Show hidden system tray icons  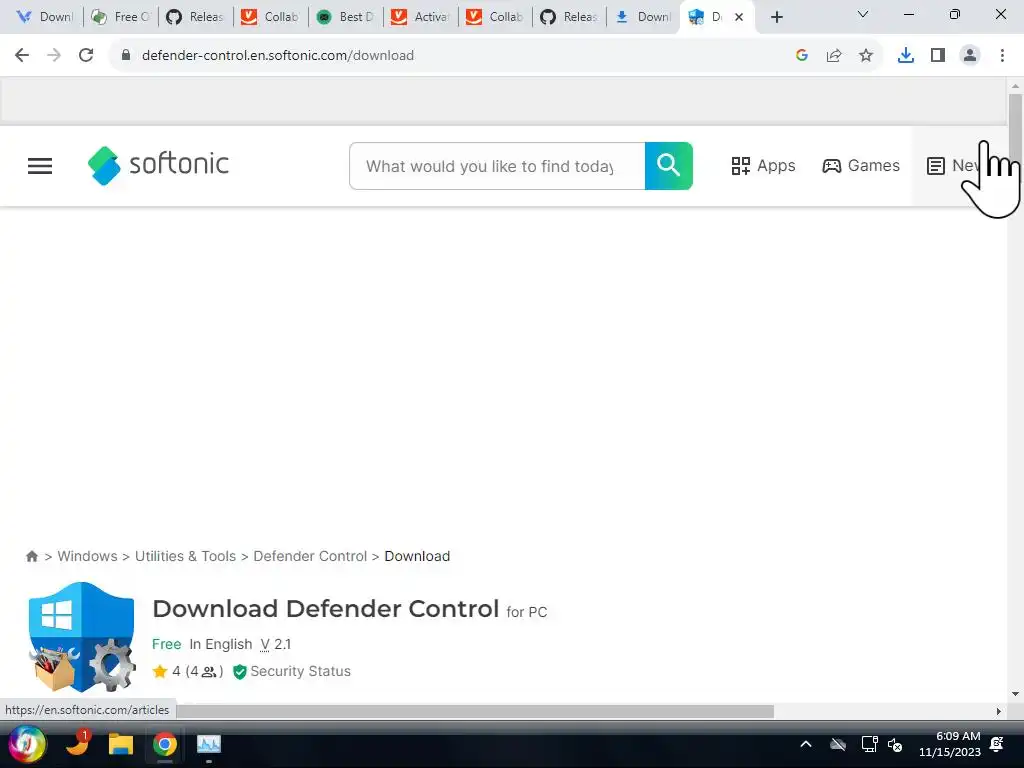coord(806,744)
